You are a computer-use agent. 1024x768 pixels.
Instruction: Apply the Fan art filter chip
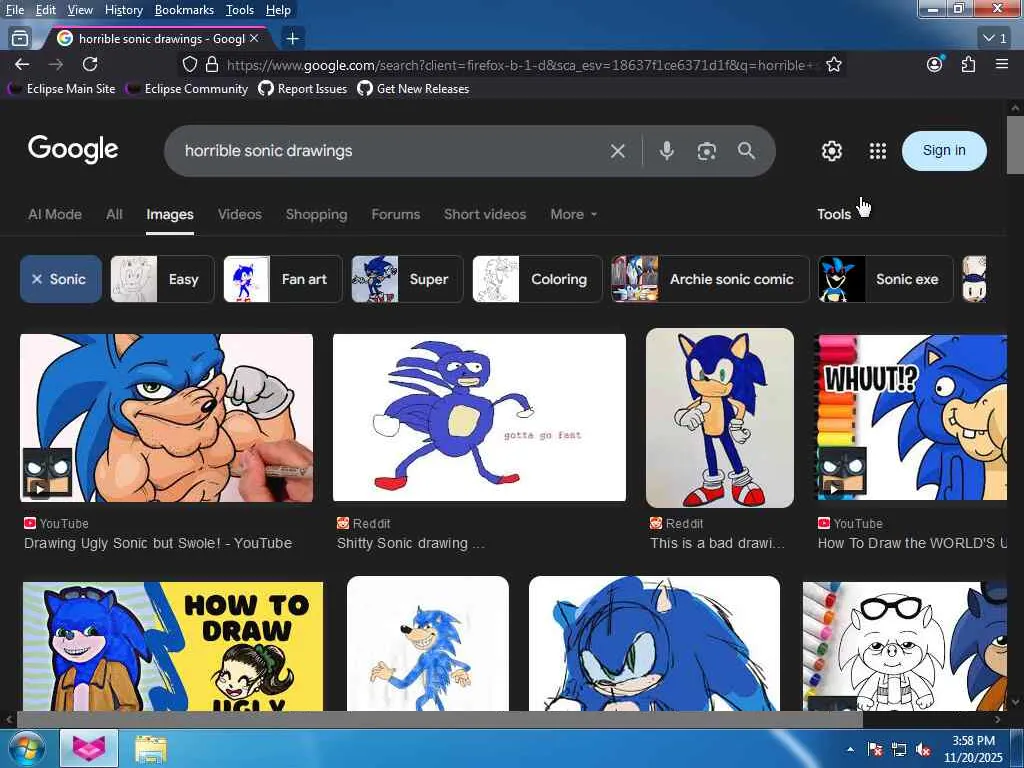coord(283,279)
